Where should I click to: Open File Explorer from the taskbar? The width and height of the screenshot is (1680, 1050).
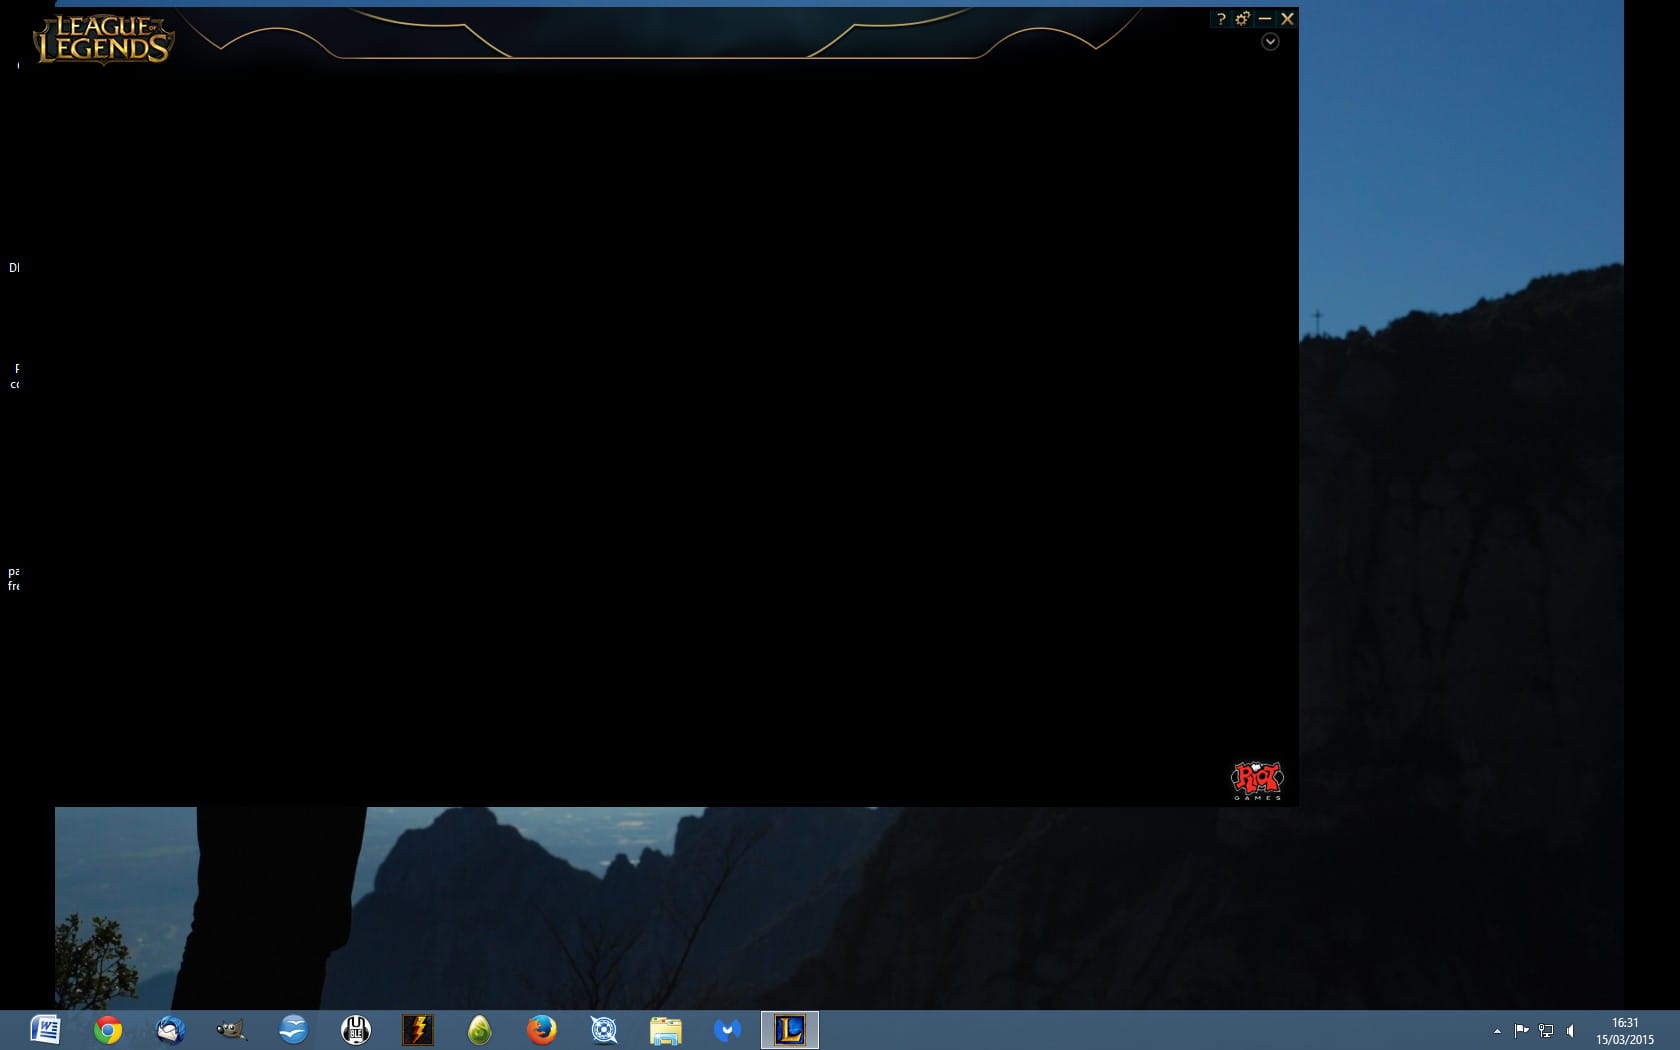coord(666,1030)
